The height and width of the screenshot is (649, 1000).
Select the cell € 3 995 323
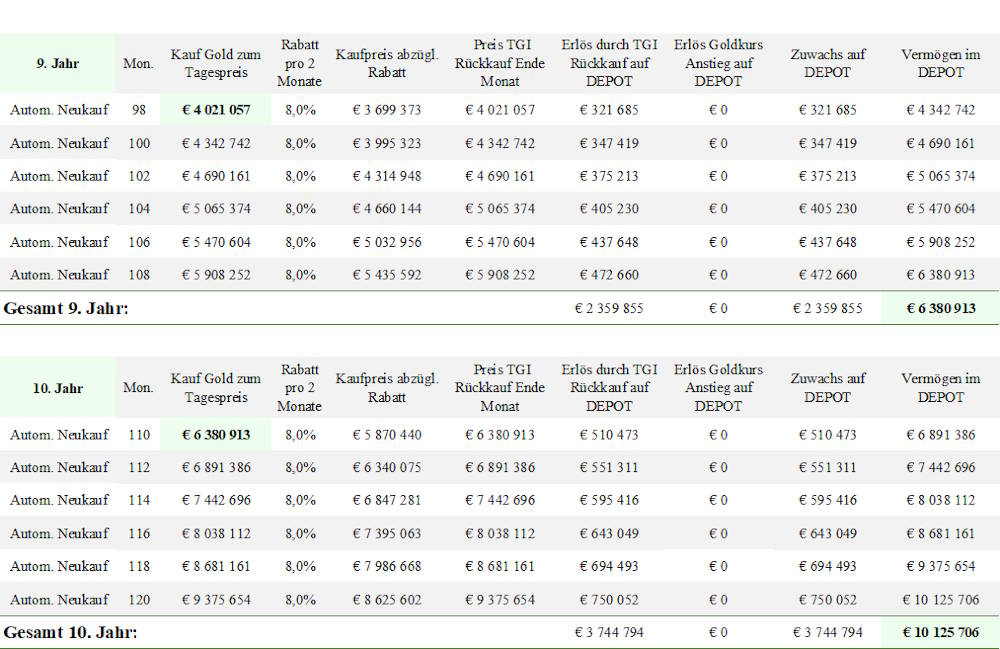pos(386,143)
